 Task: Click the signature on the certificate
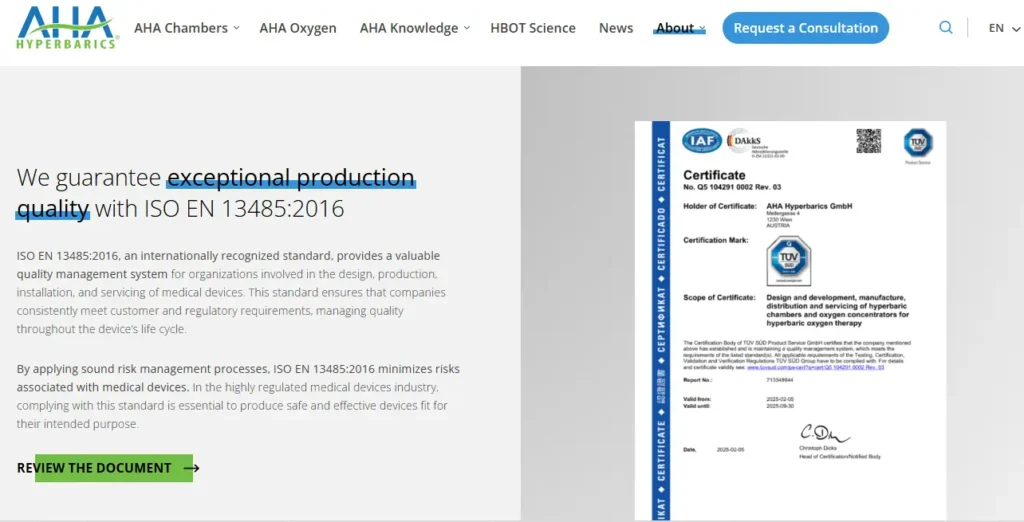(x=823, y=433)
